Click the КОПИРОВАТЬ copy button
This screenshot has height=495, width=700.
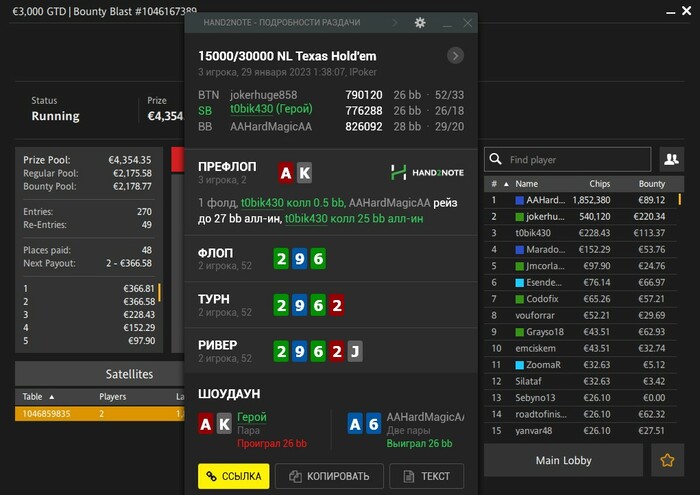(x=329, y=476)
